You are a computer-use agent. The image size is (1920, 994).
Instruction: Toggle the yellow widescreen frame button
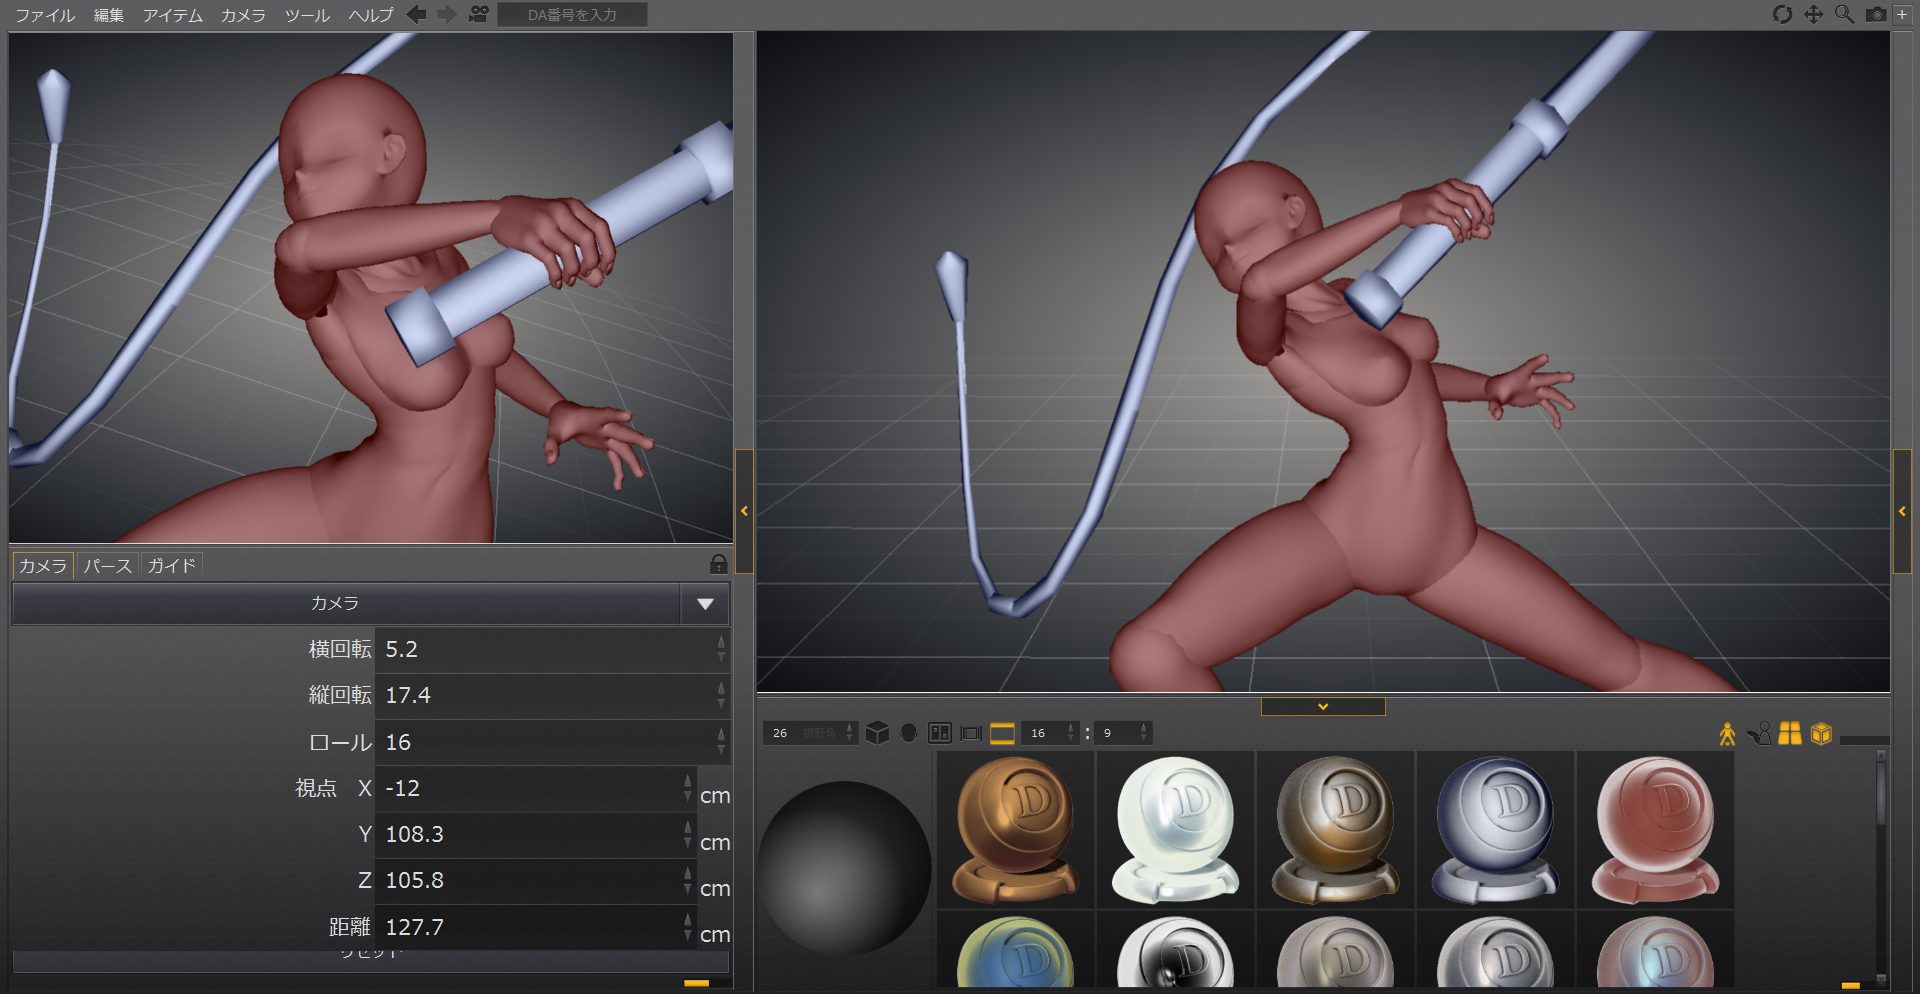click(x=1002, y=733)
